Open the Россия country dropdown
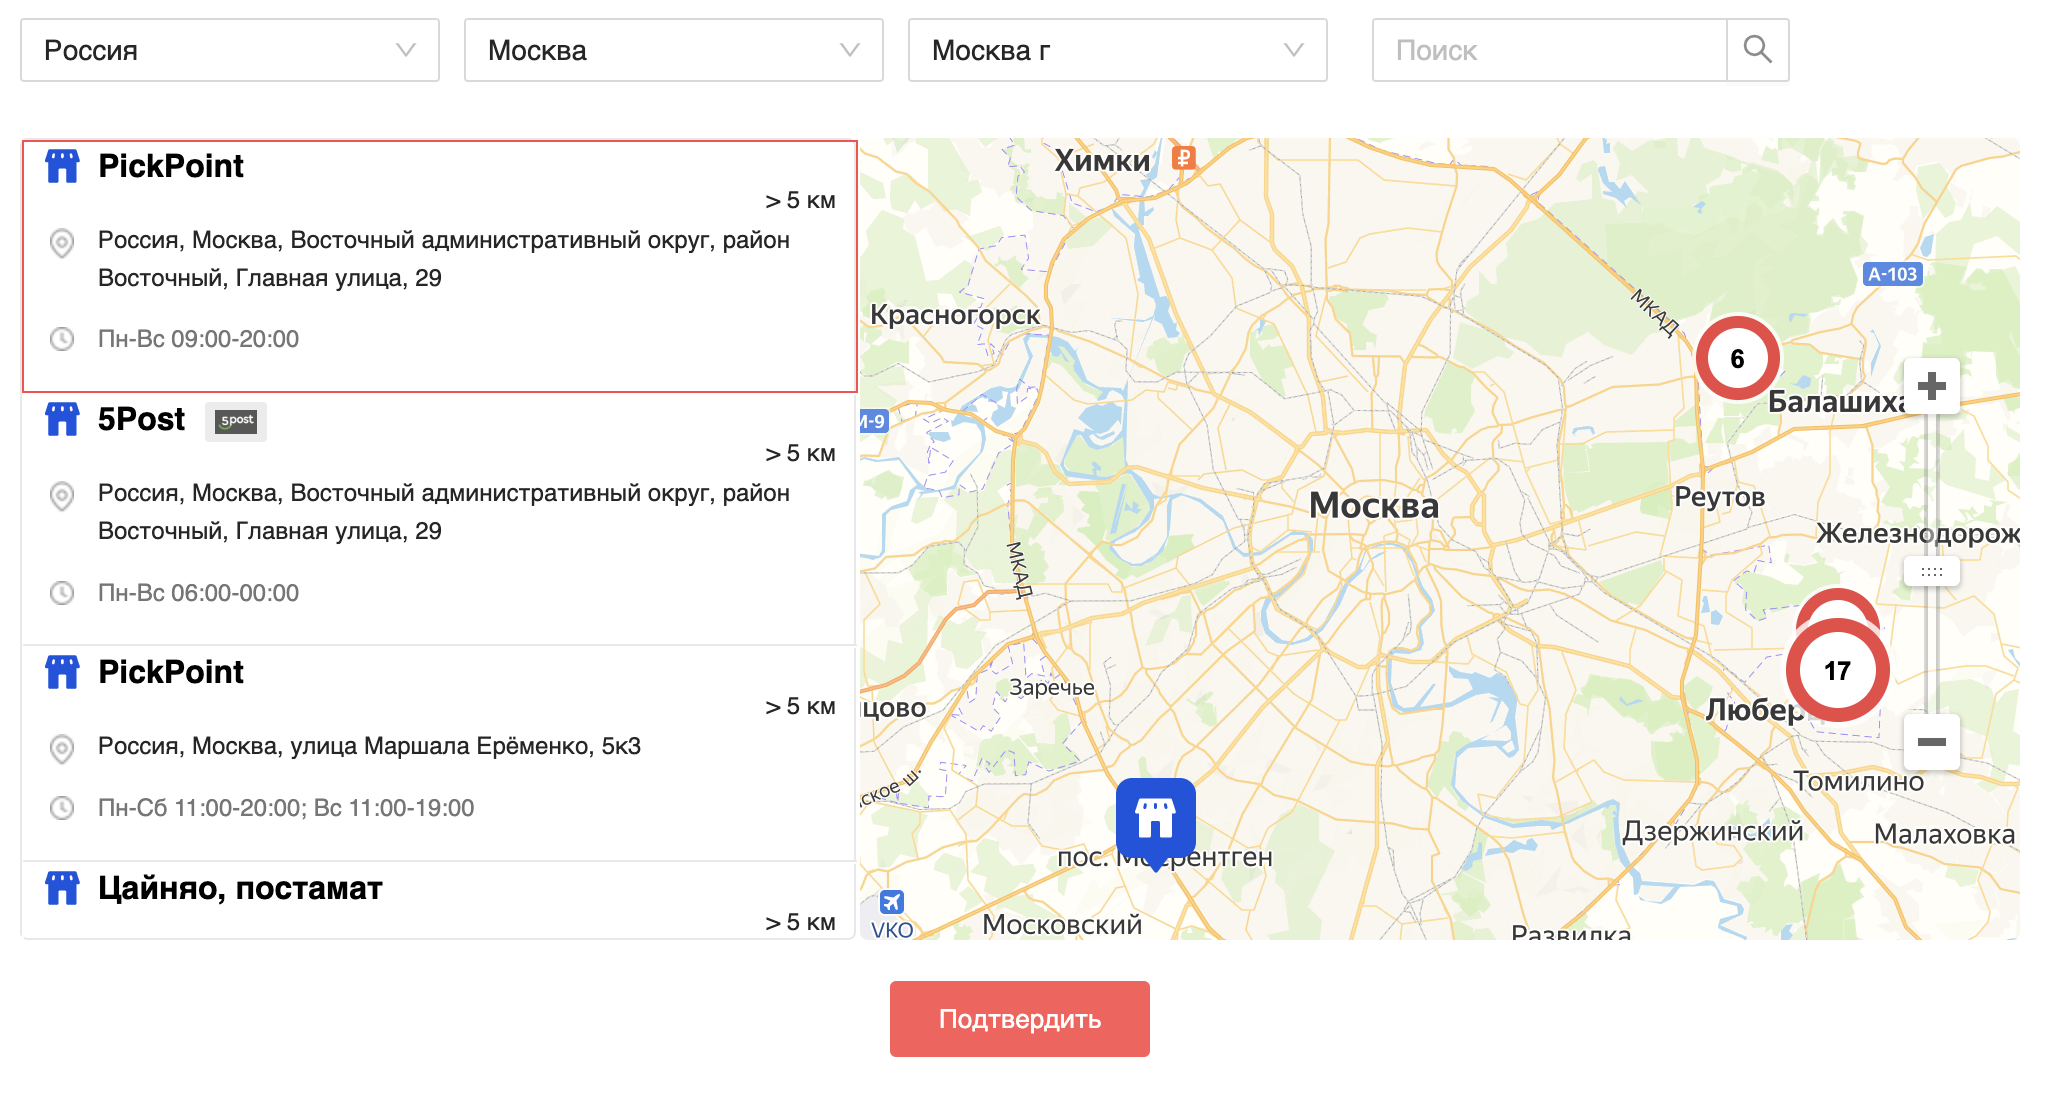Image resolution: width=2050 pixels, height=1112 pixels. pyautogui.click(x=230, y=50)
